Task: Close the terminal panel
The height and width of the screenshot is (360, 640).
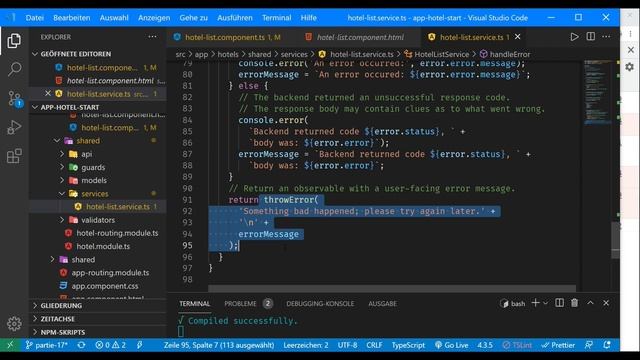Action: (x=606, y=303)
